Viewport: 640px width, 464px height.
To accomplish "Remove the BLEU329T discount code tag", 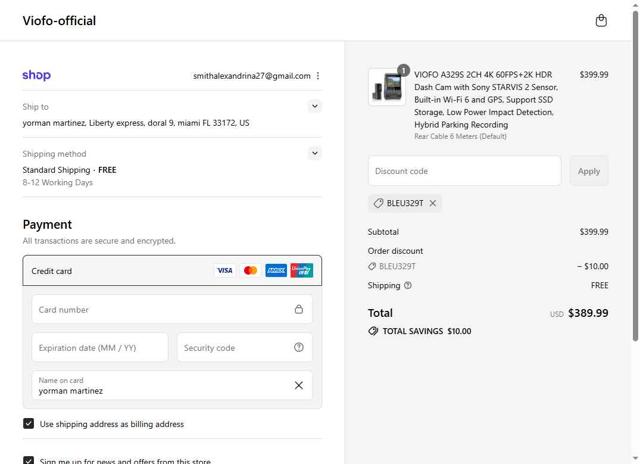I will click(x=433, y=203).
